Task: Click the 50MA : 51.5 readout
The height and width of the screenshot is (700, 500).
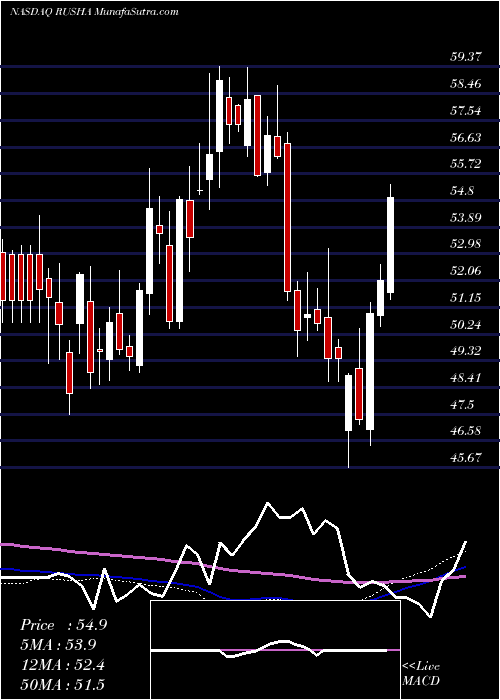Action: (x=62, y=684)
